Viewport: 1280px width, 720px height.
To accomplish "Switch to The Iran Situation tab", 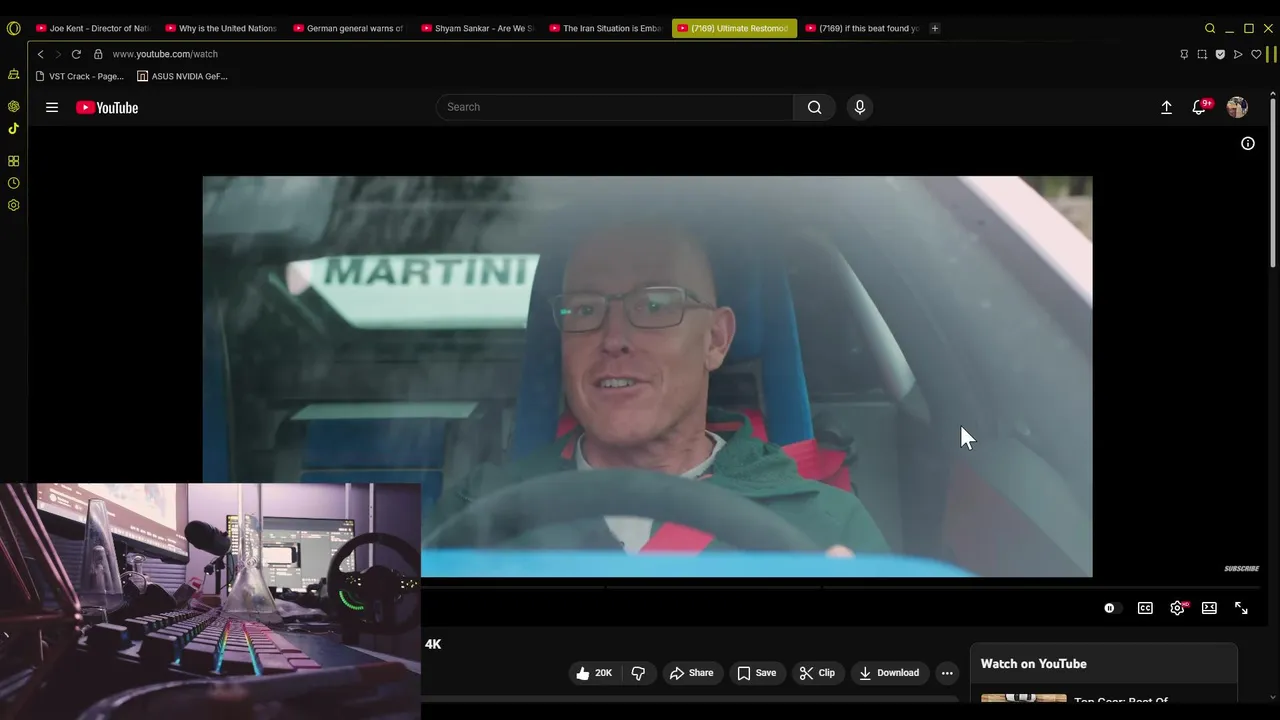I will point(606,28).
